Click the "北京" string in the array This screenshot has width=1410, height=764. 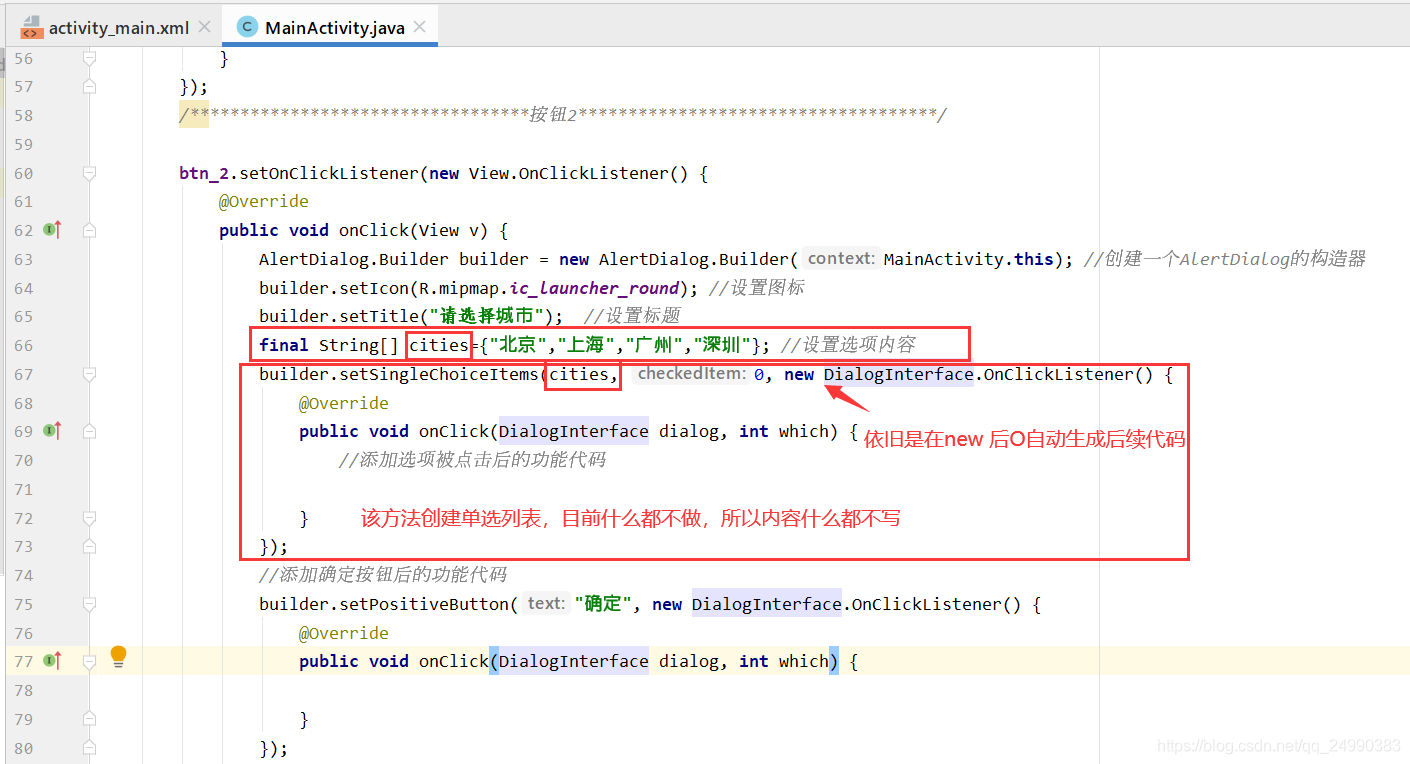pos(517,345)
